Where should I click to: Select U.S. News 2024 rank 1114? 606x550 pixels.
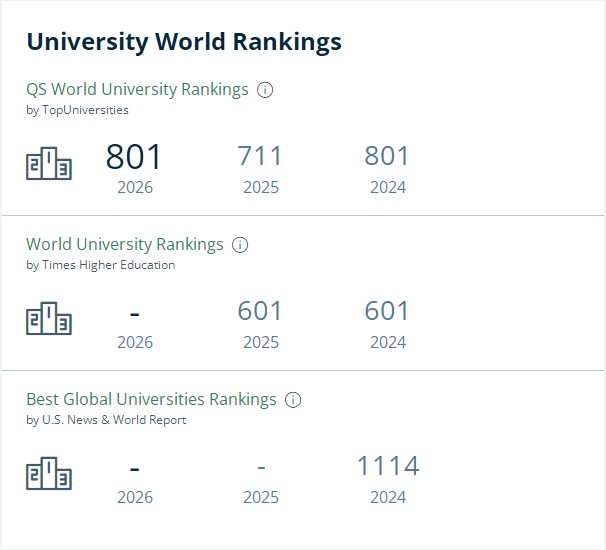[388, 466]
